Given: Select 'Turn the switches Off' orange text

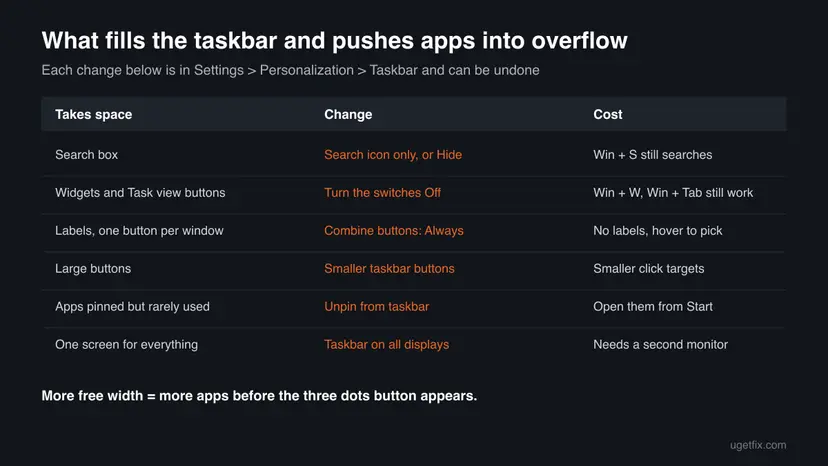Looking at the screenshot, I should point(382,193).
